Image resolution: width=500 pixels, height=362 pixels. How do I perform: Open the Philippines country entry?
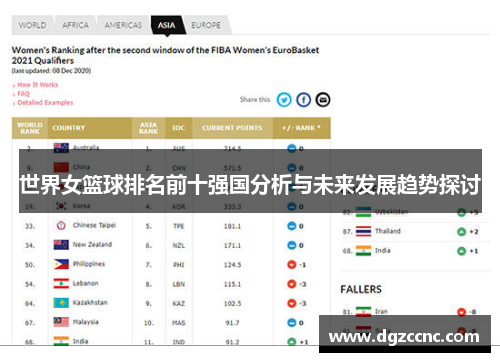tap(89, 264)
